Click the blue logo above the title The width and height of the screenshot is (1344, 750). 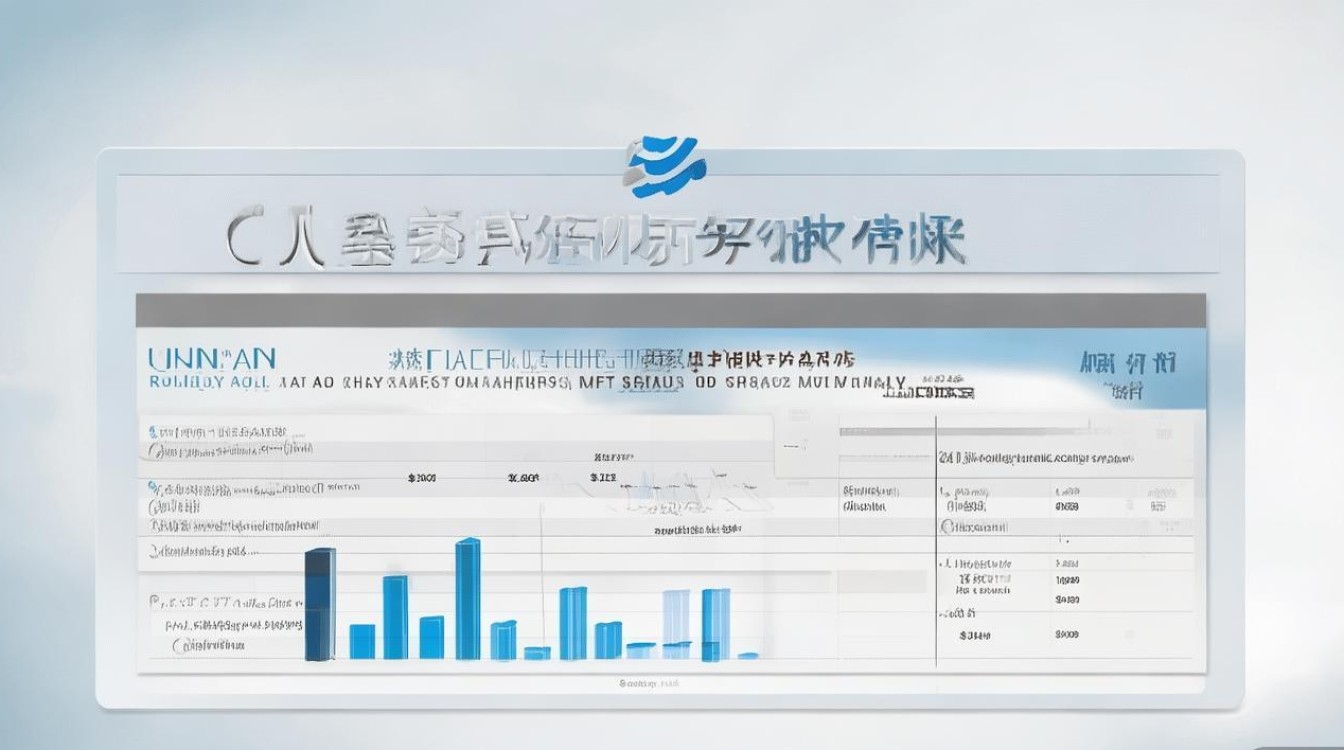tap(668, 160)
